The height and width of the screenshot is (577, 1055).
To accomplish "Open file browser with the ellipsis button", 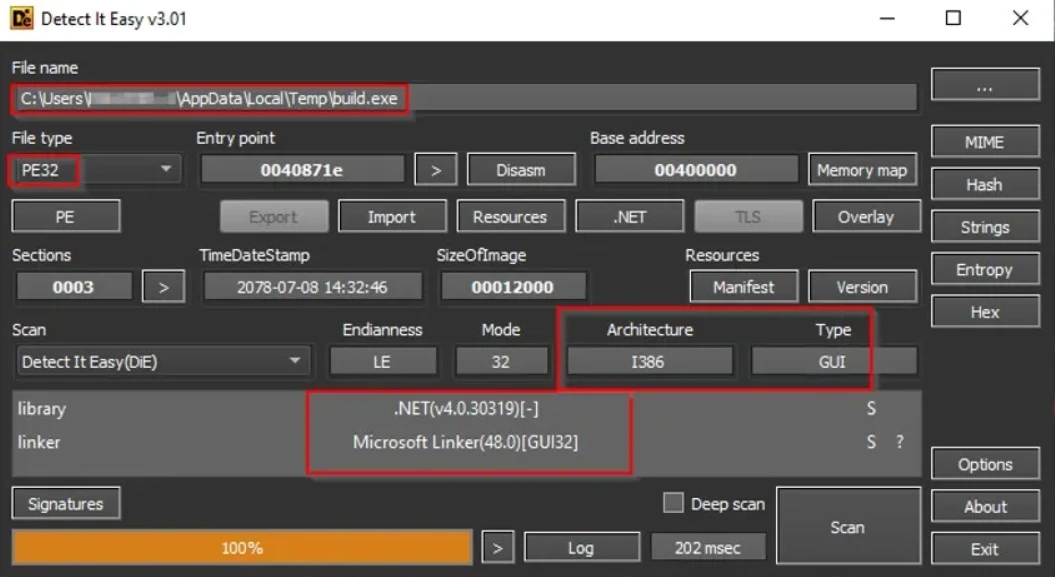I will 983,86.
